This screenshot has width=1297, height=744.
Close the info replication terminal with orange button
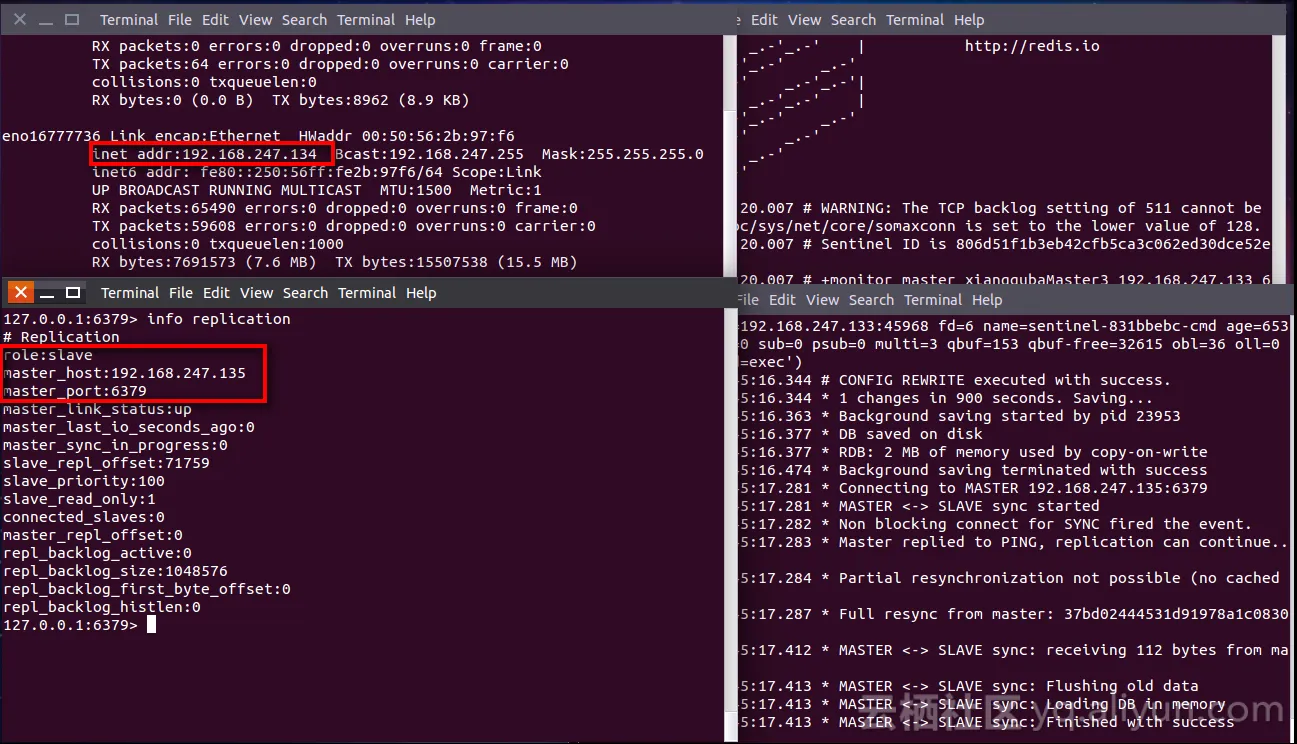point(21,292)
